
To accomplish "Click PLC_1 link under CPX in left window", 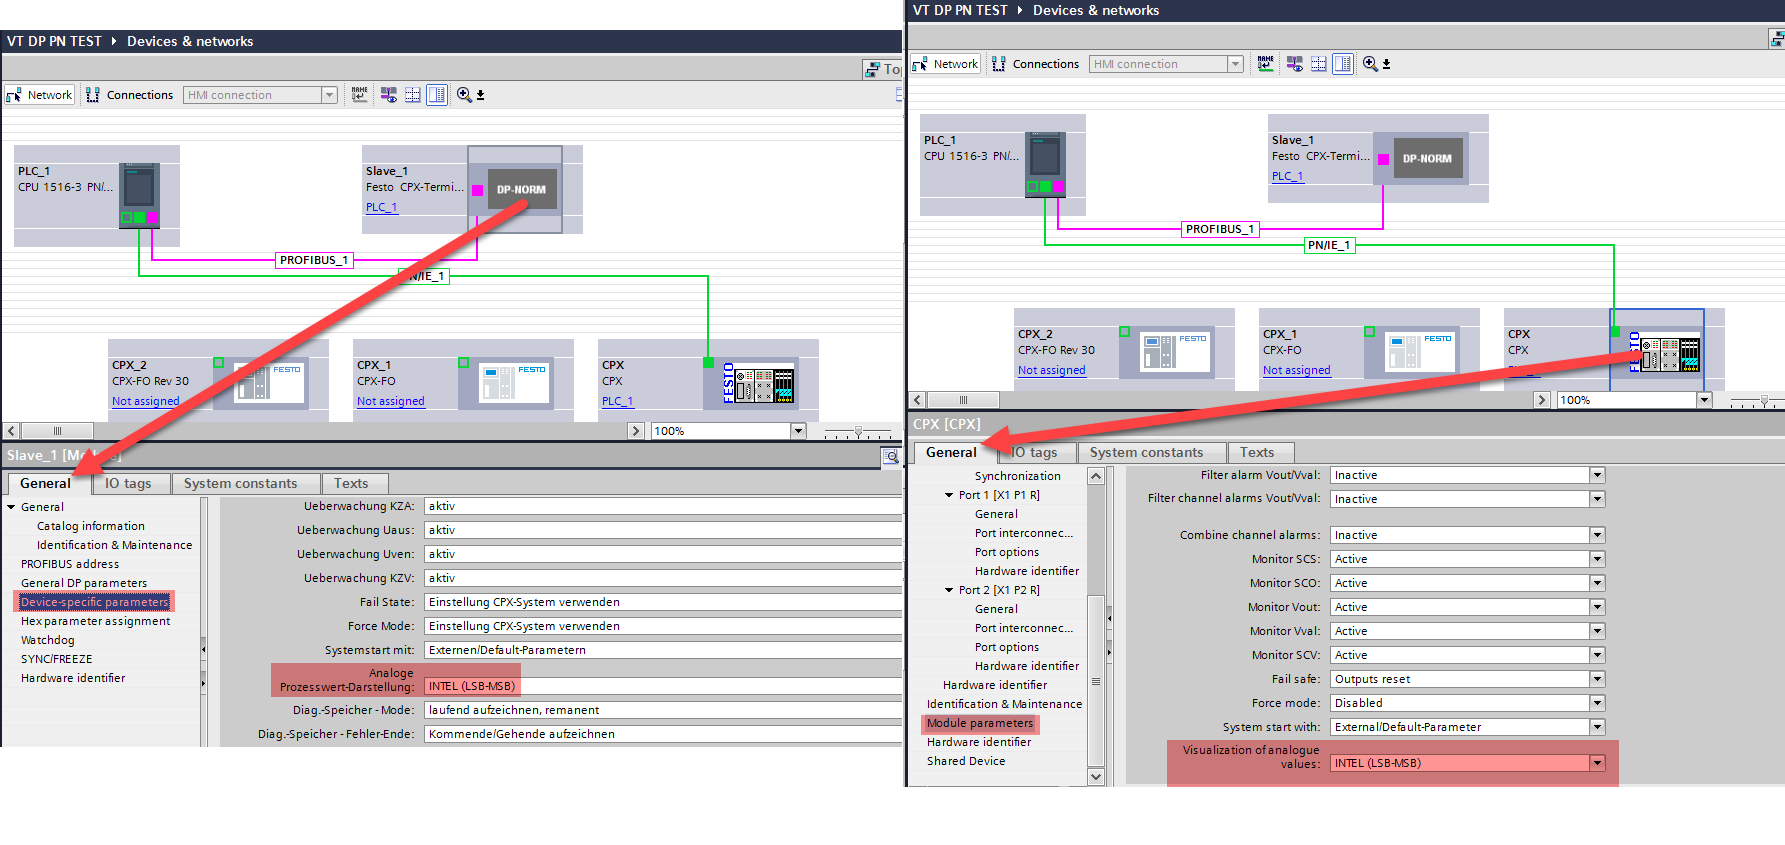I will tap(617, 401).
